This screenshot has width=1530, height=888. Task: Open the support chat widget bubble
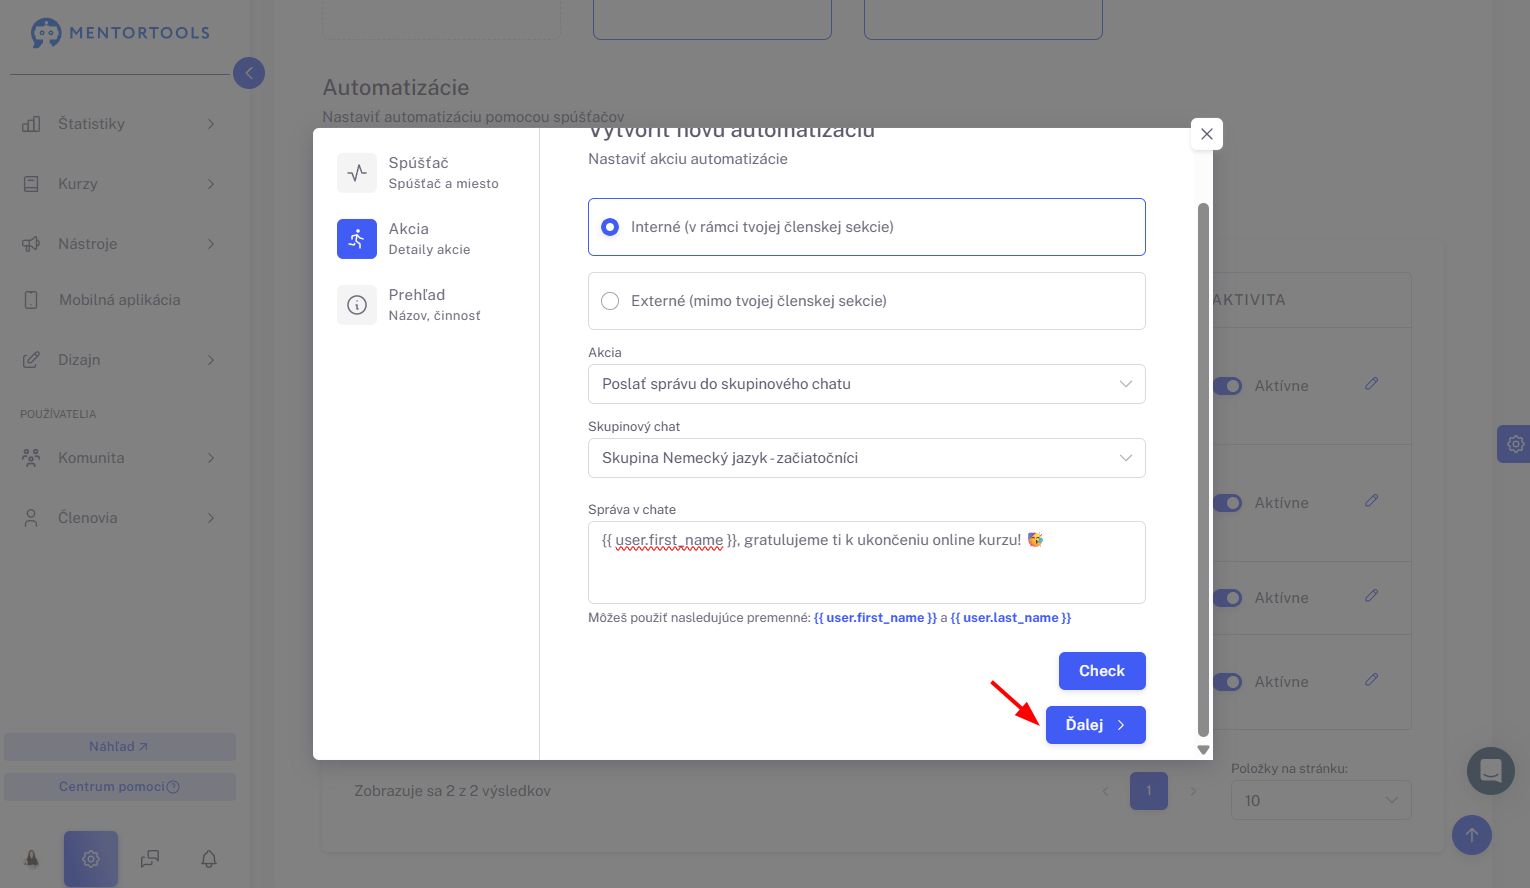coord(1491,771)
